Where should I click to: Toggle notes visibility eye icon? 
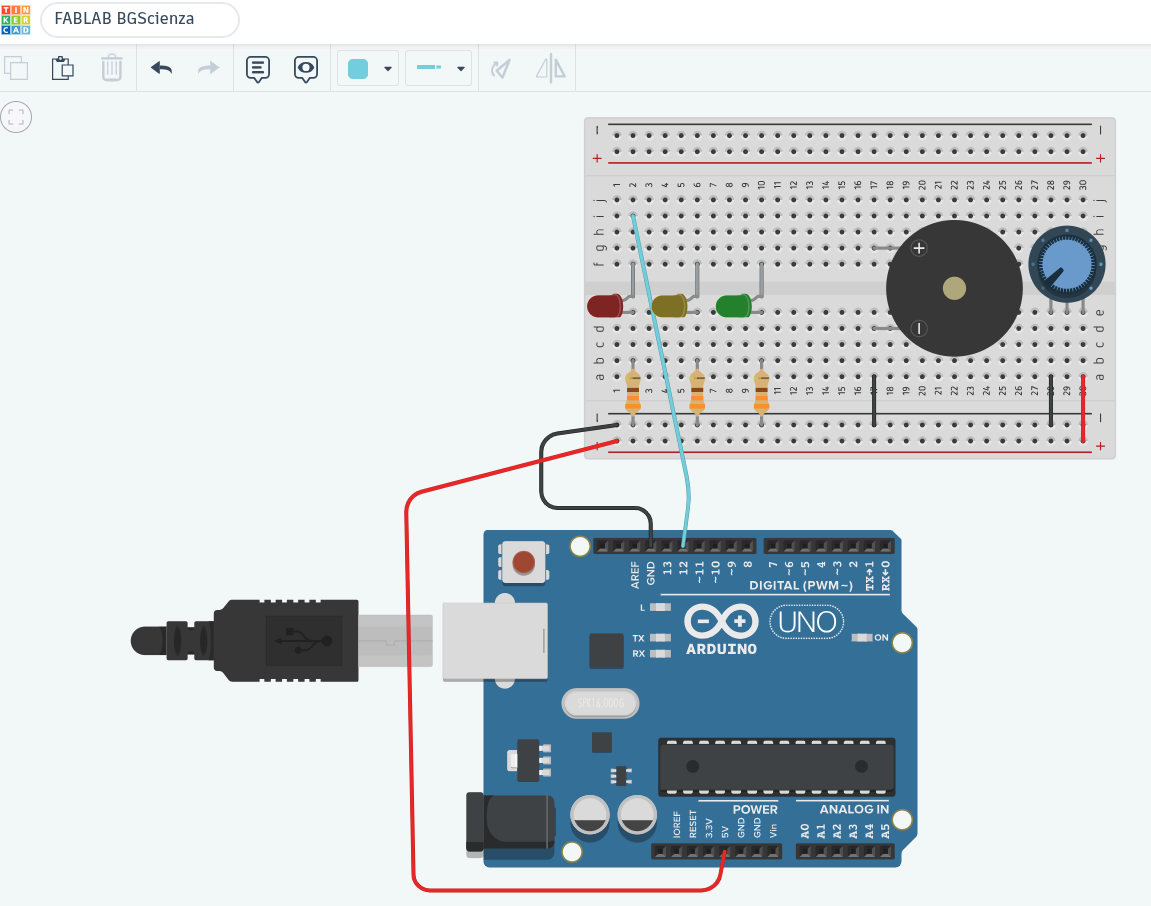(x=306, y=69)
